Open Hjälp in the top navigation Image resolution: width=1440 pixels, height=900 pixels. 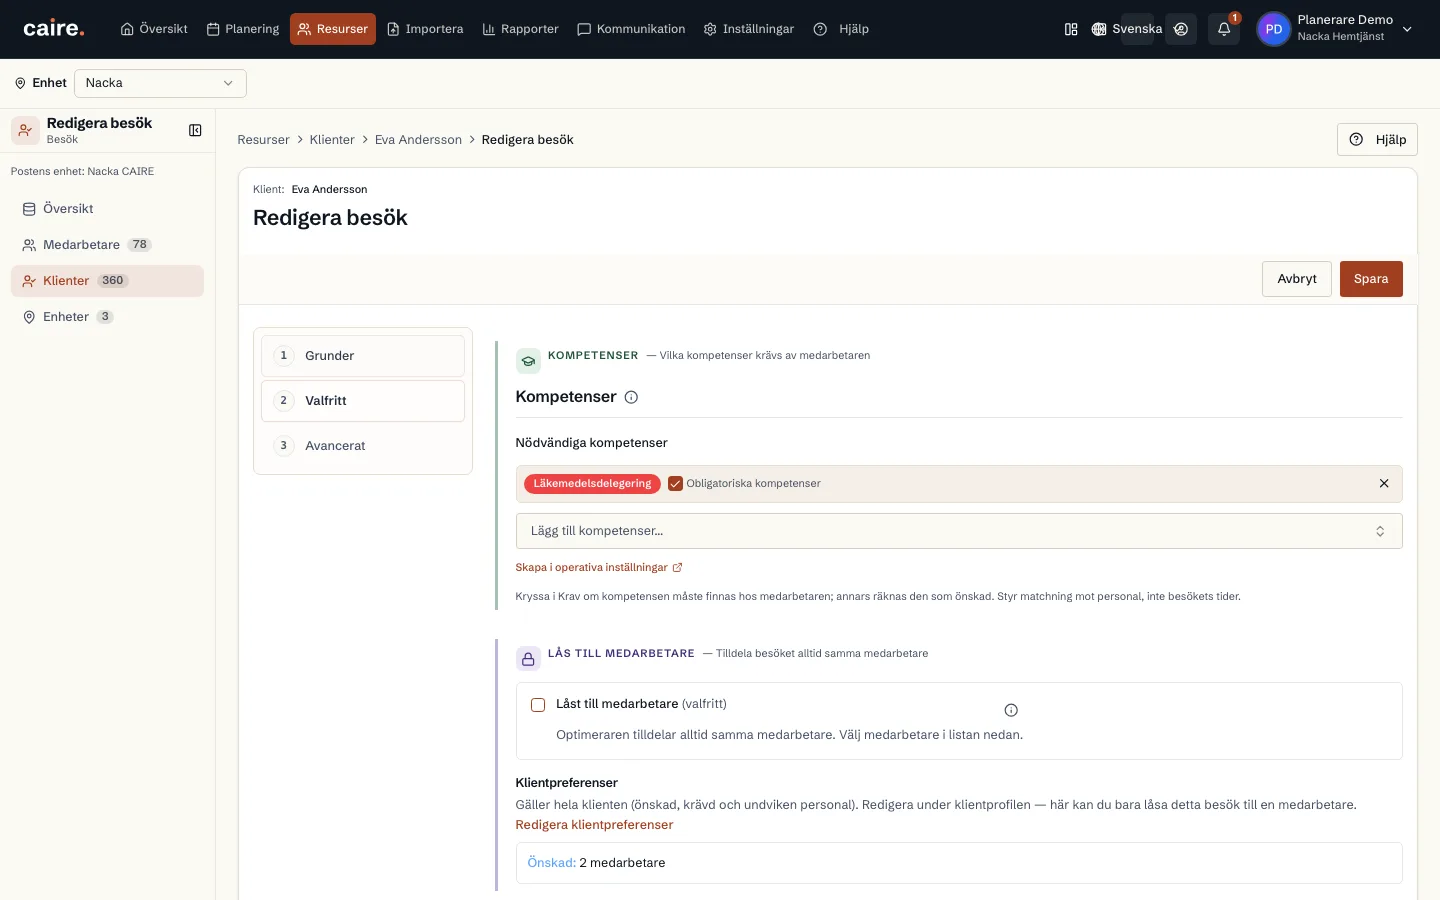(x=841, y=29)
